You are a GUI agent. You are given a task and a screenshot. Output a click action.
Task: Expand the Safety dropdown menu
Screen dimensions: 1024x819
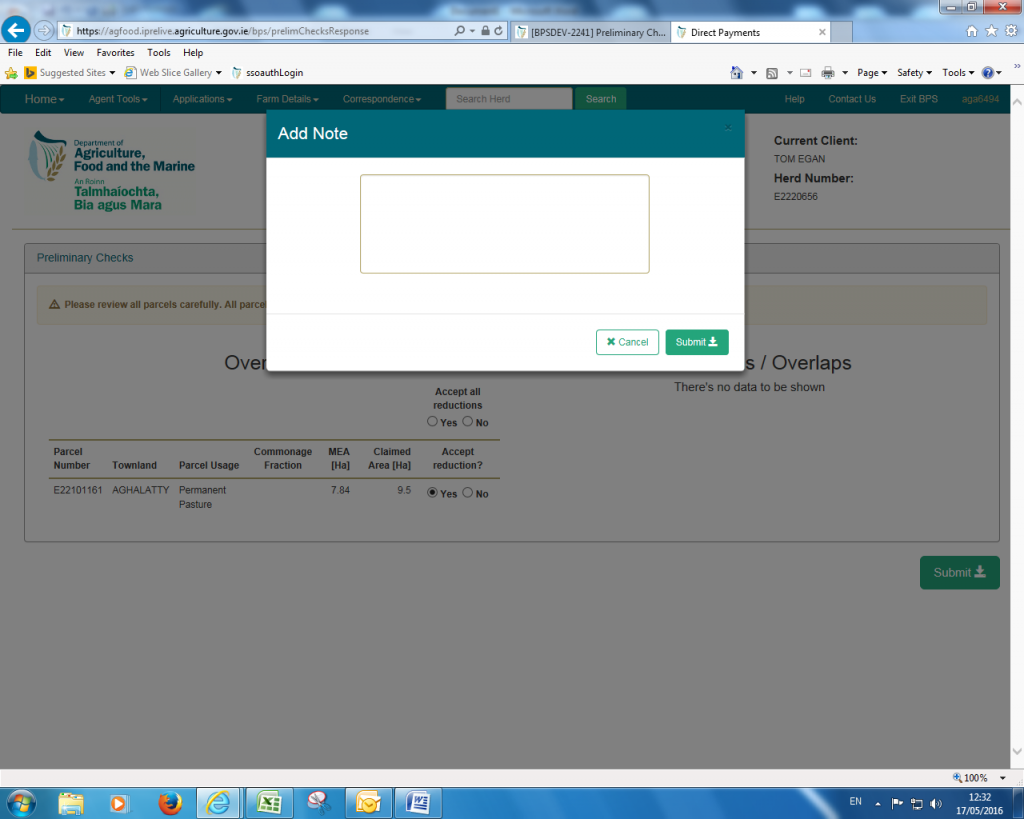(x=914, y=72)
